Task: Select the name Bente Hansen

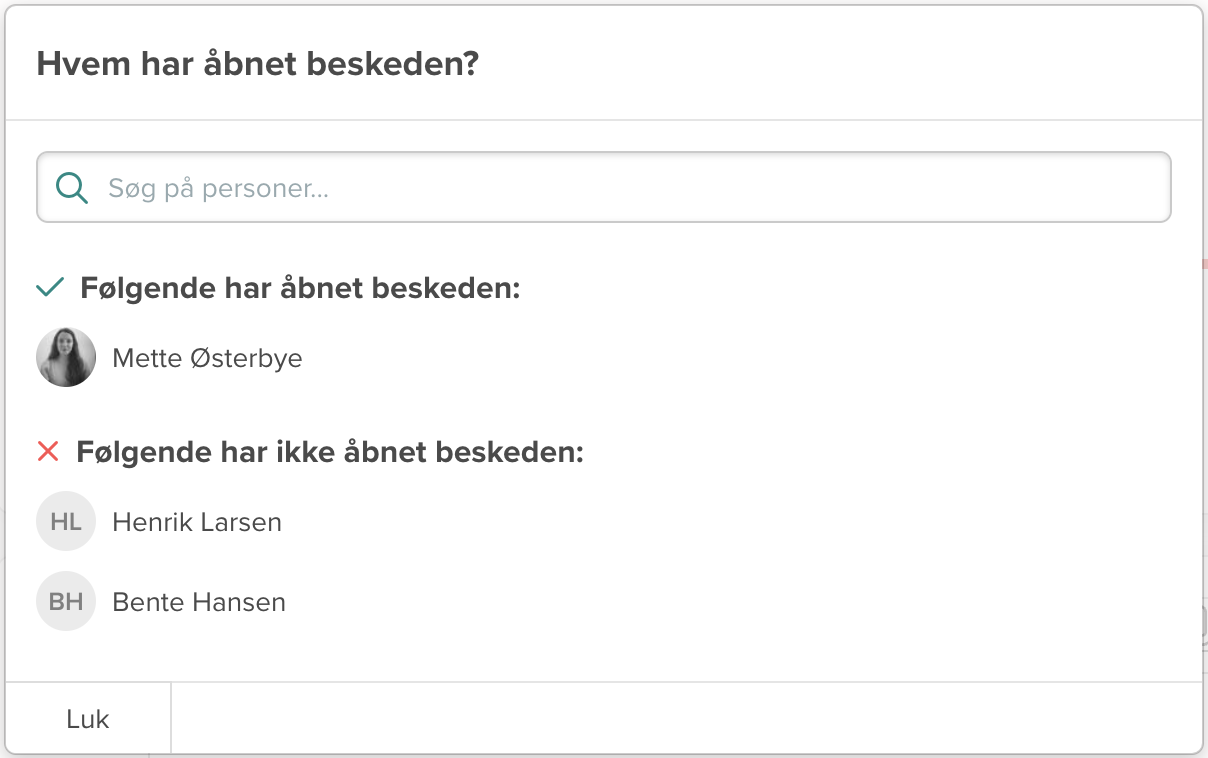Action: [x=199, y=602]
